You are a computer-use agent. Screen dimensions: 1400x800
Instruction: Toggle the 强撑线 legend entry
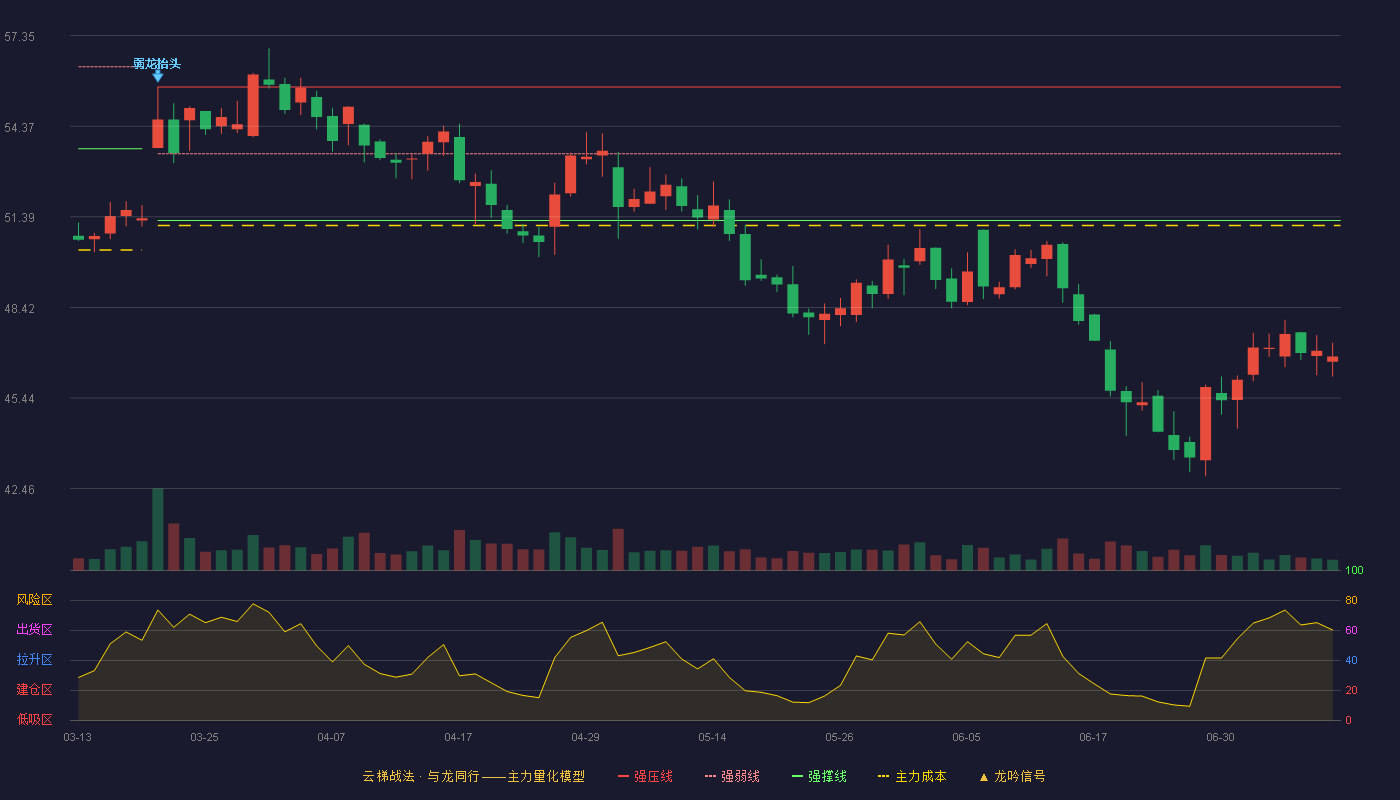tap(819, 776)
